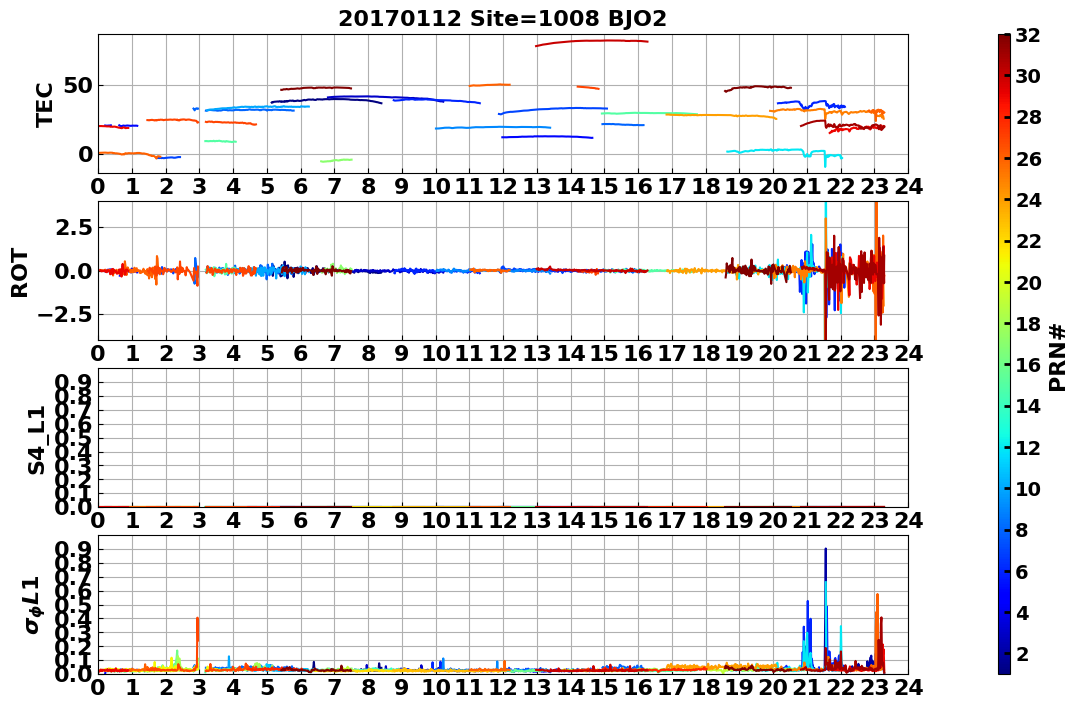Click colorbar tick label "30"
1077x709 pixels.
(1028, 76)
